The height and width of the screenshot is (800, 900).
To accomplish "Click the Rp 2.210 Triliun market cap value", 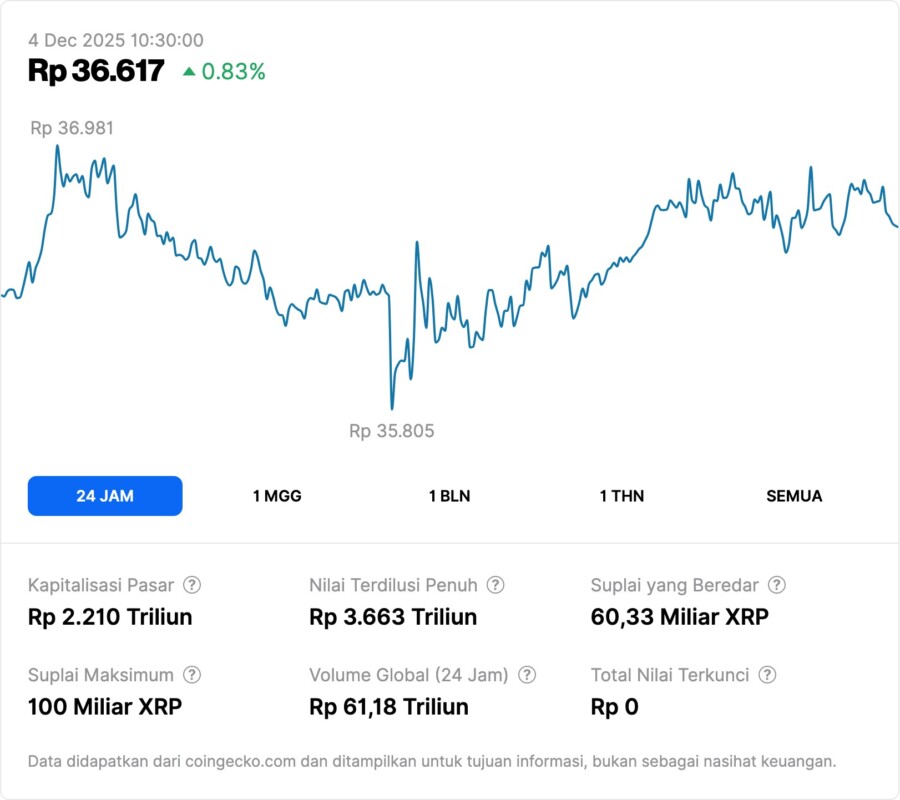I will pos(110,617).
